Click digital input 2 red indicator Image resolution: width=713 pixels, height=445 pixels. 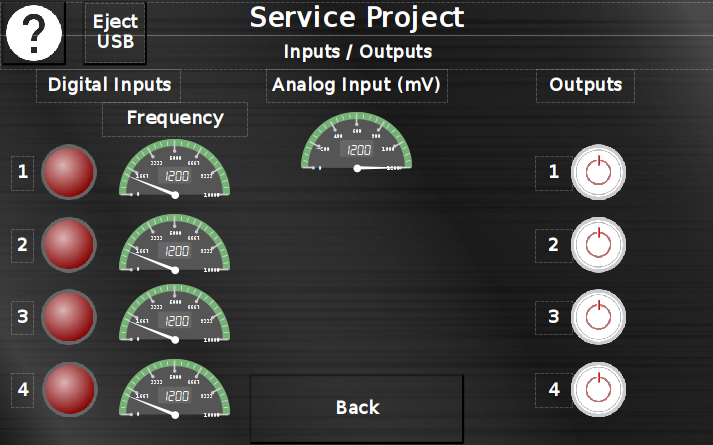pyautogui.click(x=69, y=244)
